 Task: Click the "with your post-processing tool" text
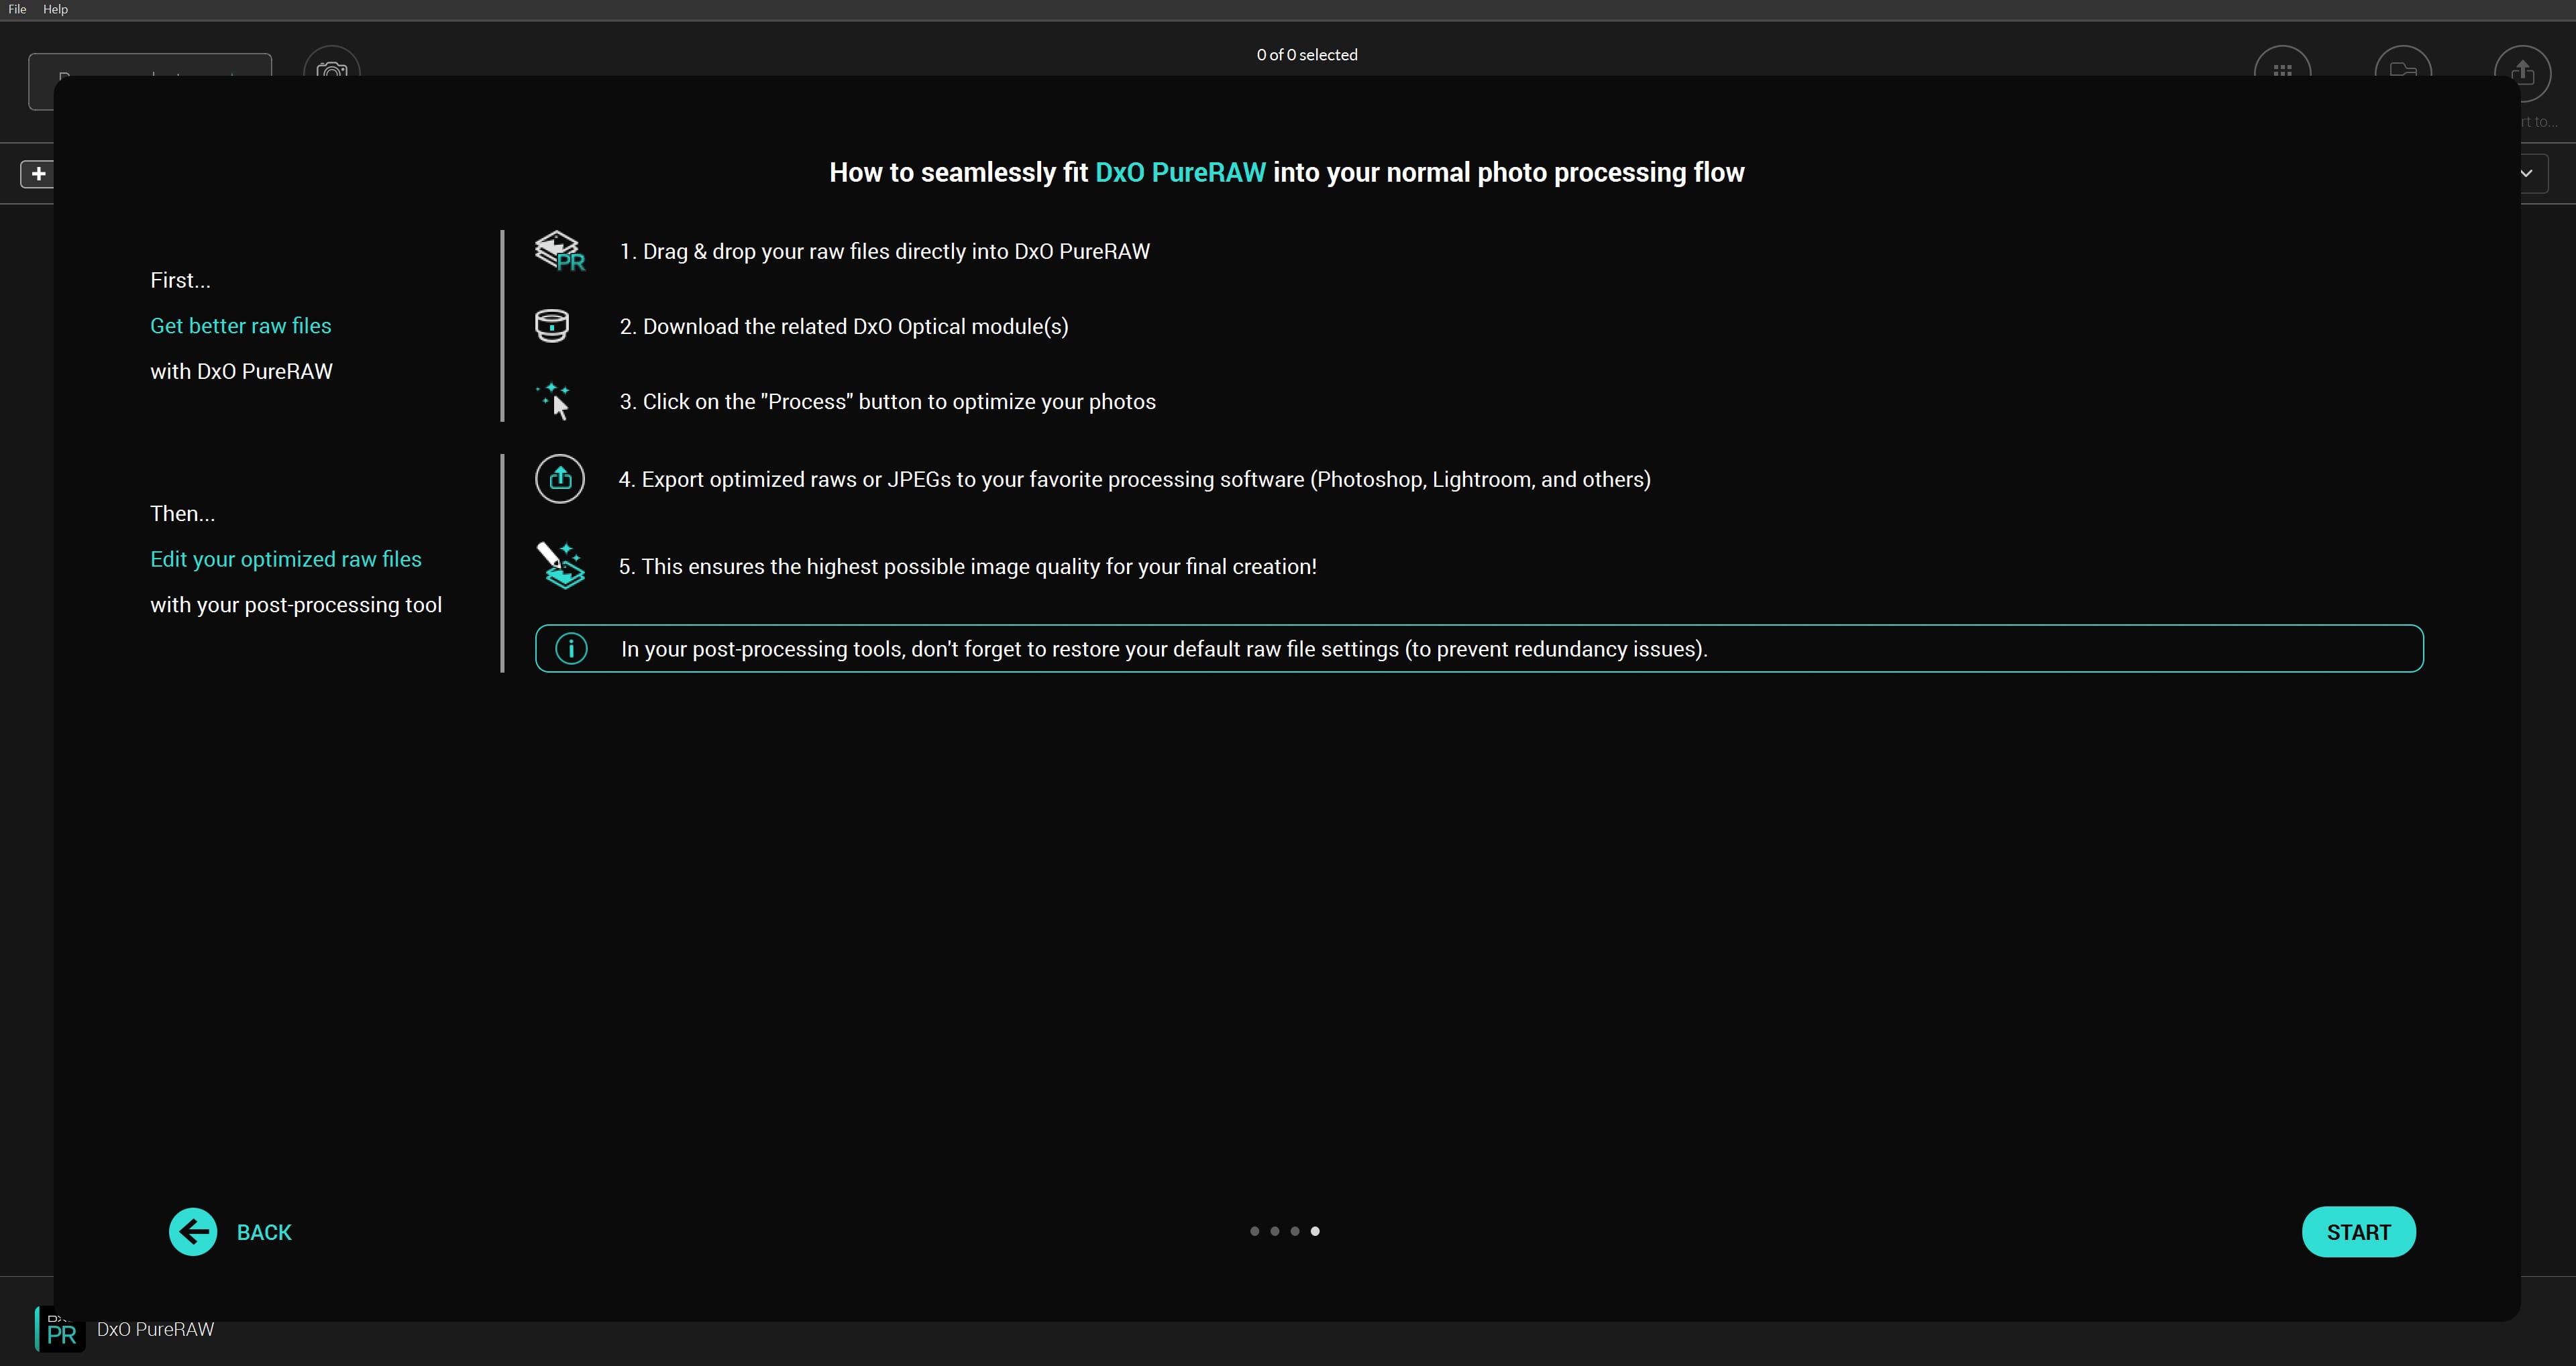point(296,605)
